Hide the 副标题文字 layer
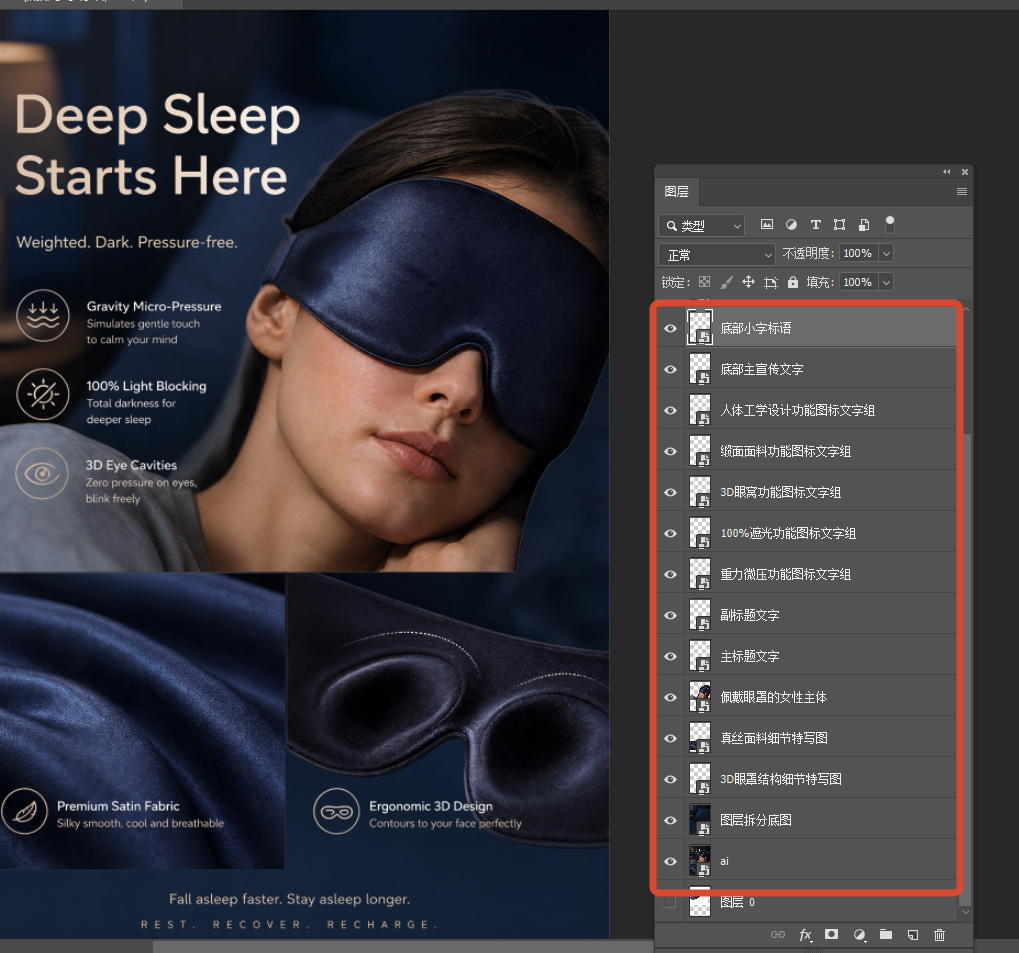Viewport: 1019px width, 953px height. pos(671,615)
